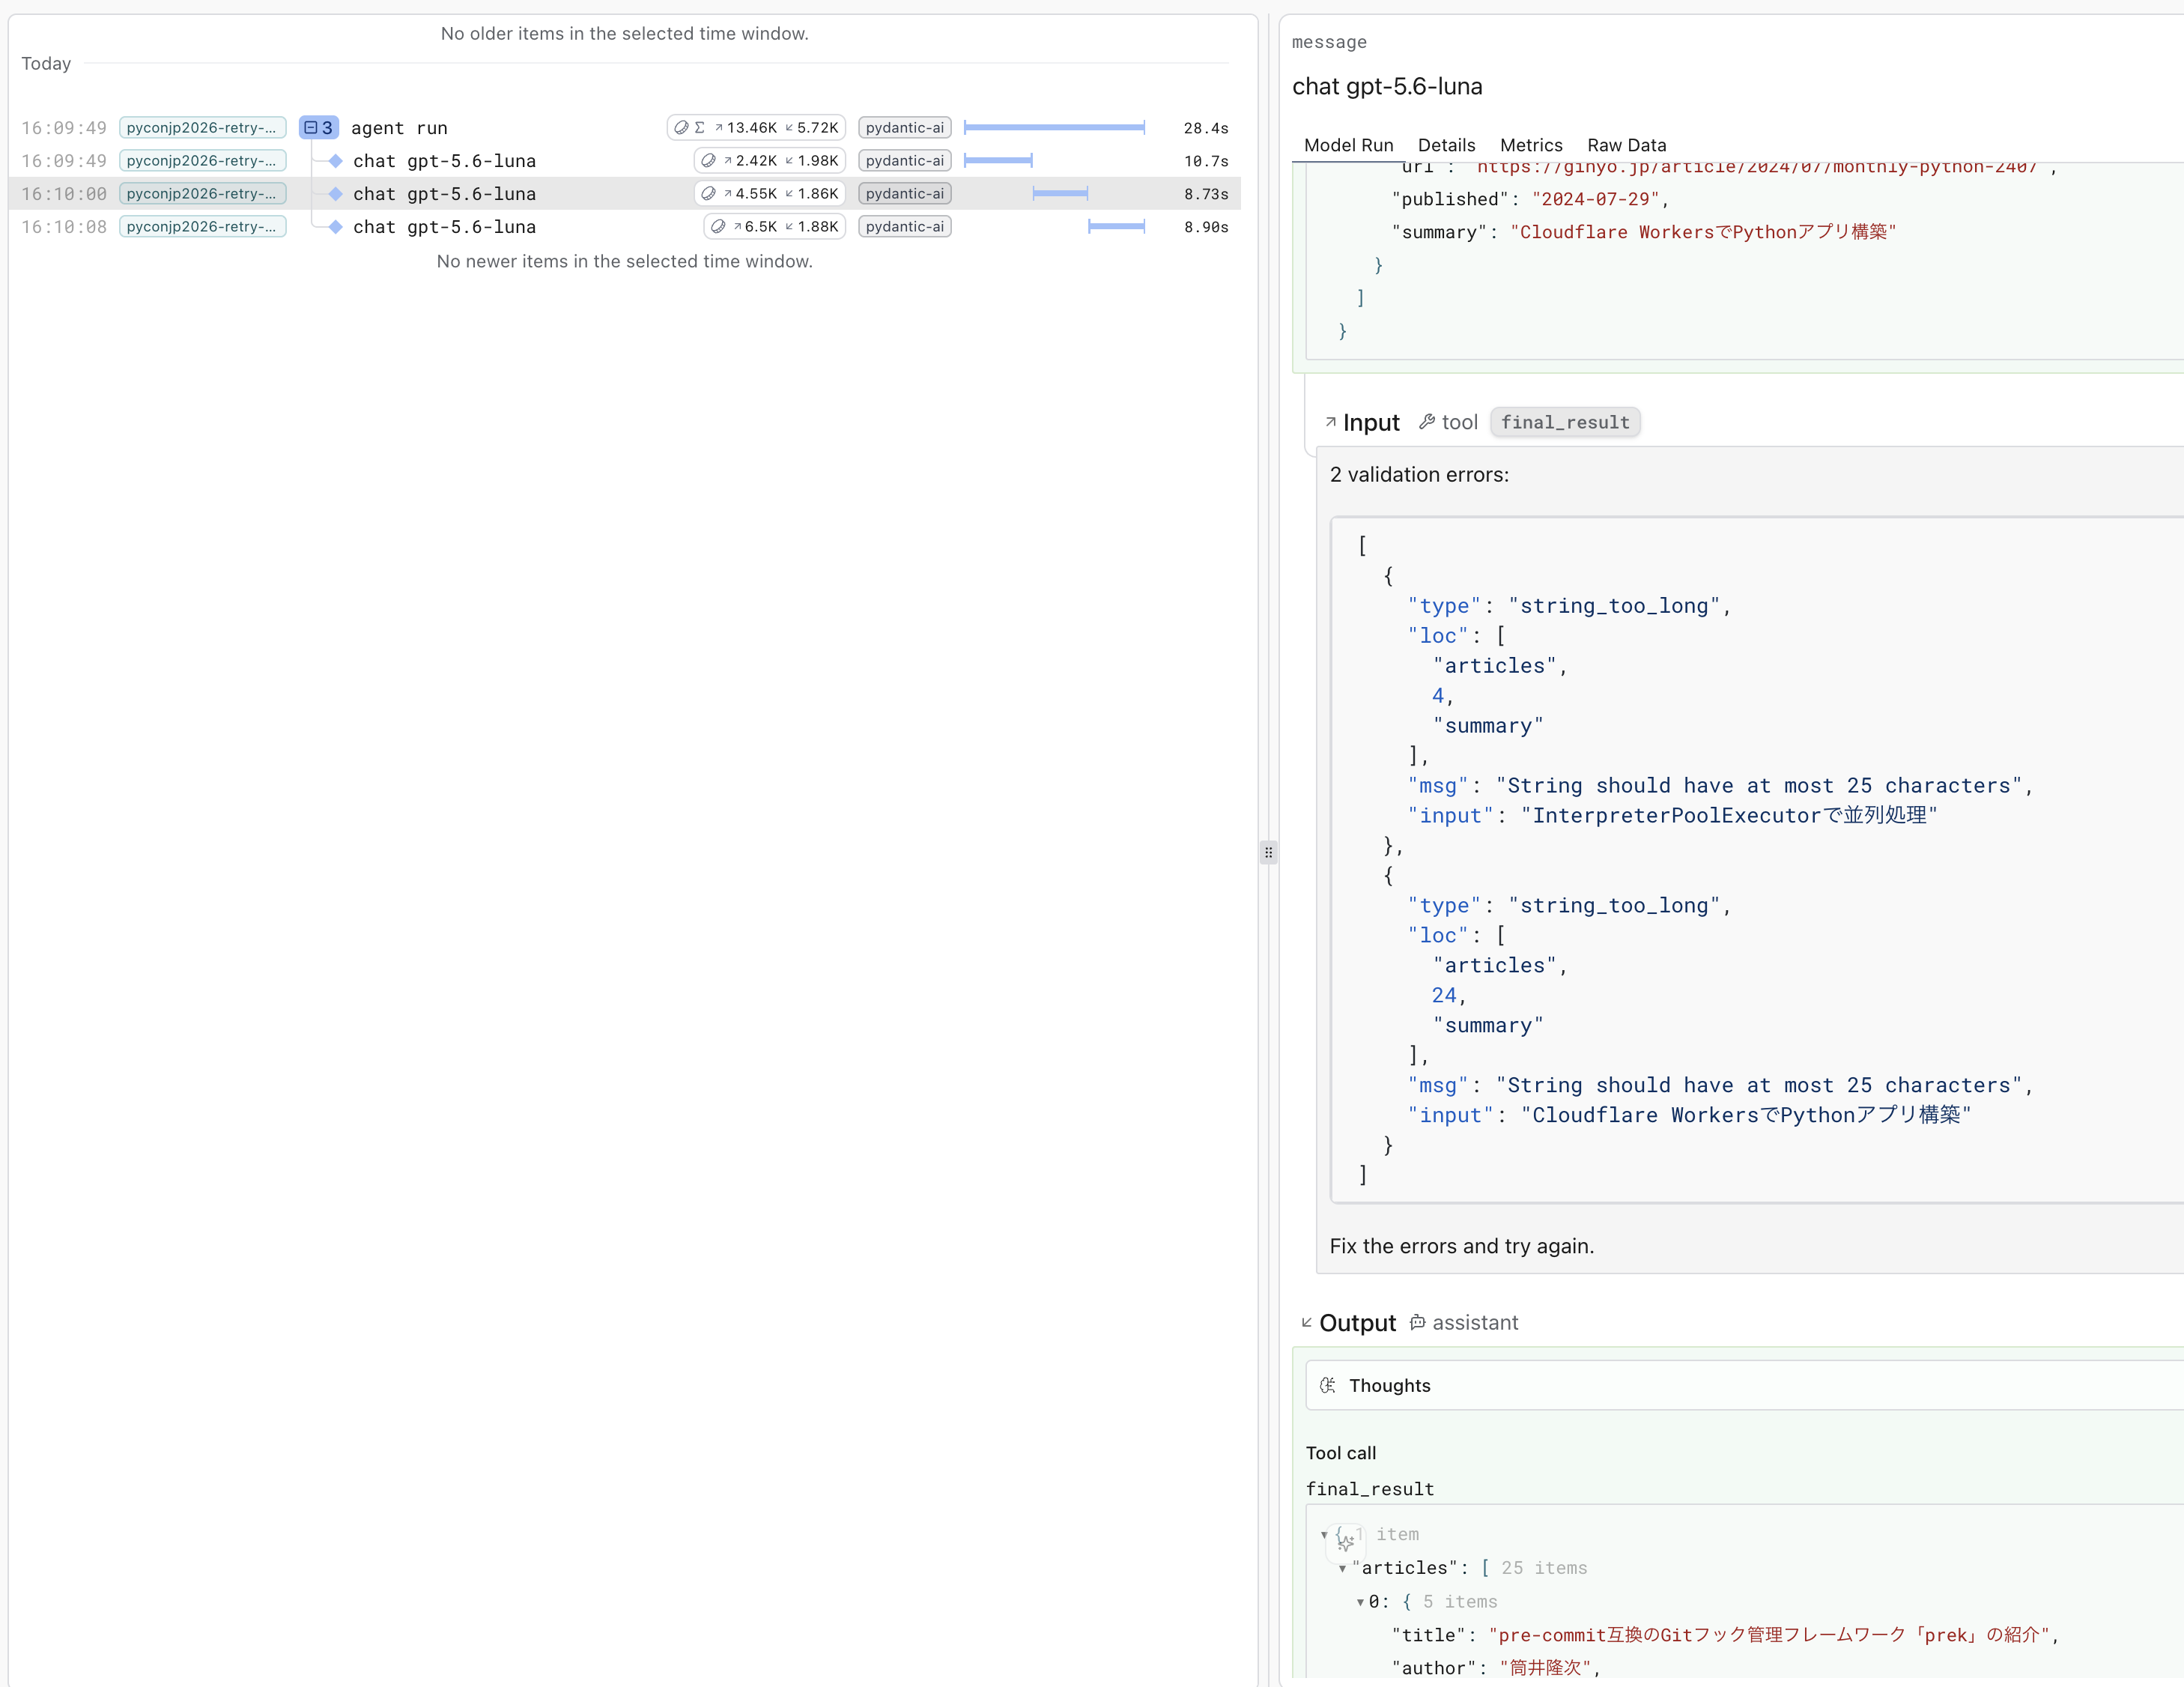
Task: Collapse the root '1 item' JSON node
Action: pyautogui.click(x=1324, y=1534)
